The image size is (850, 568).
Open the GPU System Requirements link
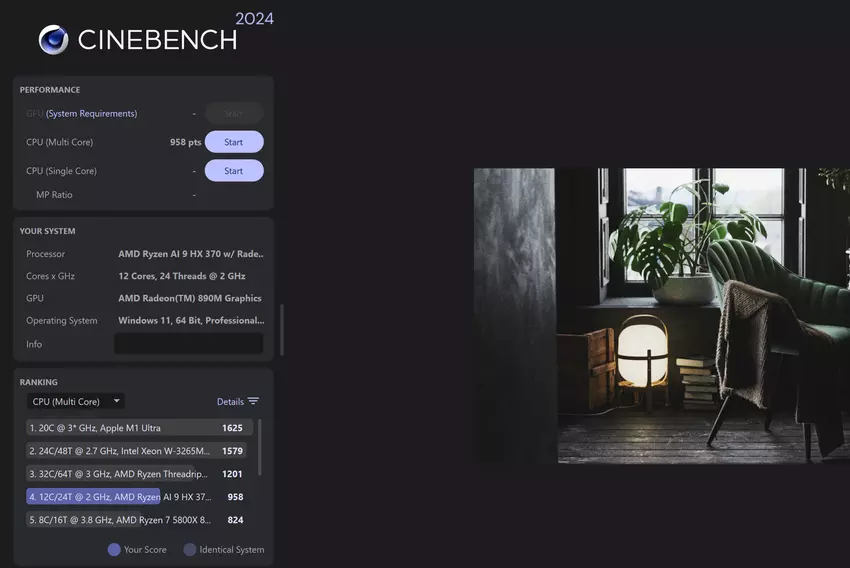point(91,114)
